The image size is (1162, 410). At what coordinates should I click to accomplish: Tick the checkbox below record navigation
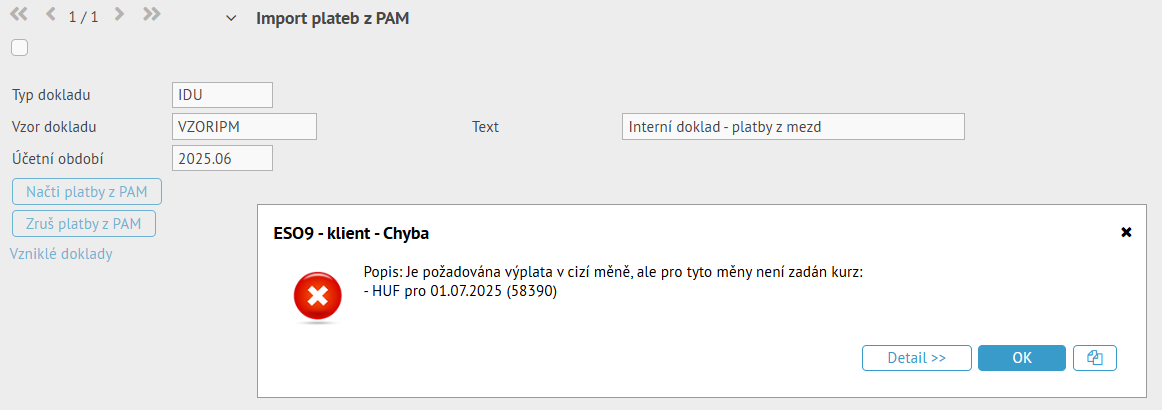[19, 48]
